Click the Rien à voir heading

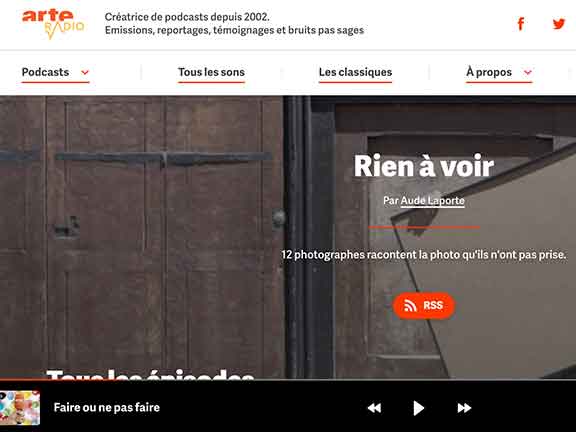tap(424, 166)
